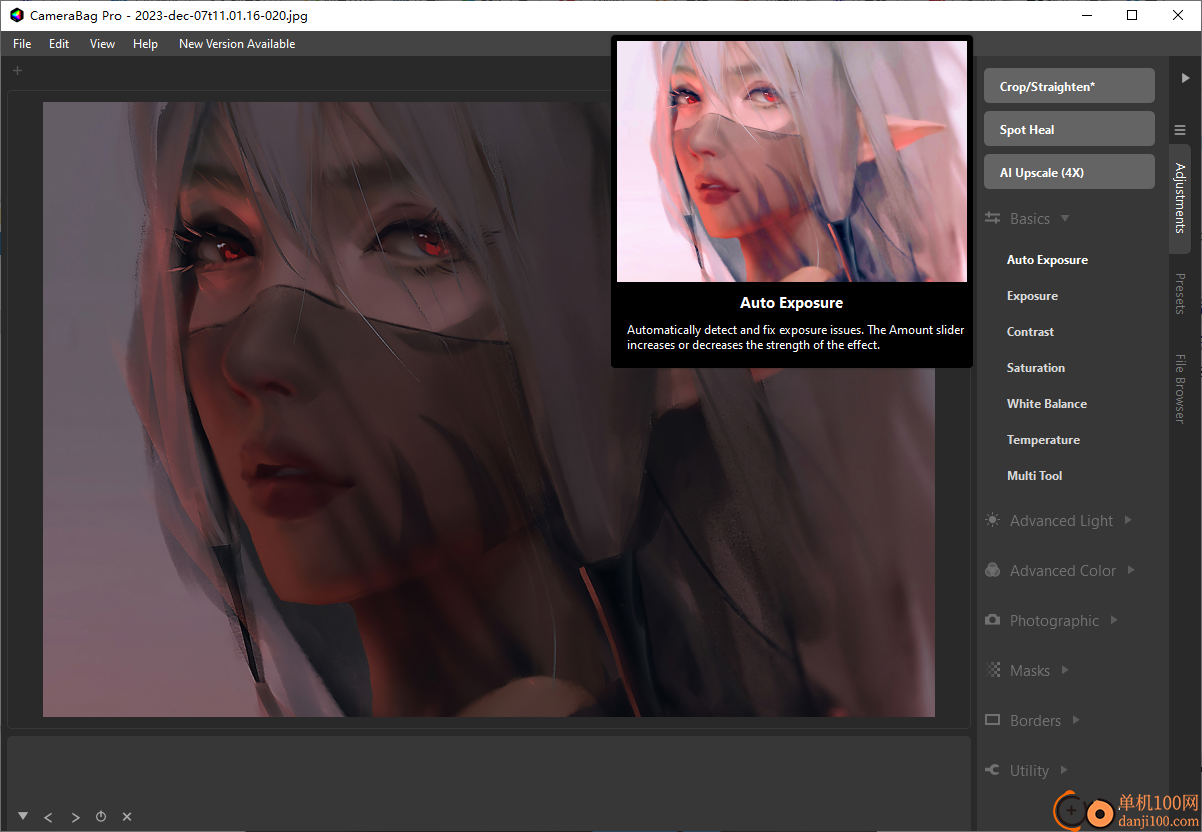Open the File menu

(x=22, y=44)
